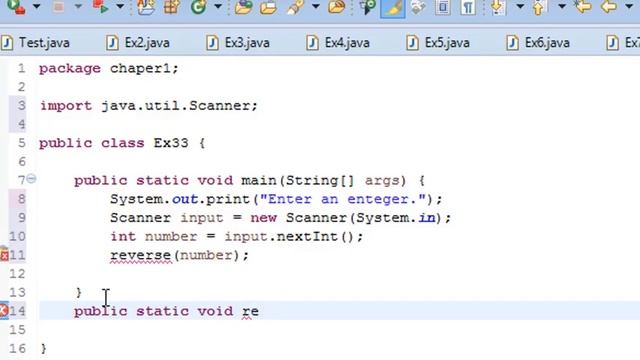Click the pin icon with green circle
This screenshot has height=360, width=640.
(367, 7)
